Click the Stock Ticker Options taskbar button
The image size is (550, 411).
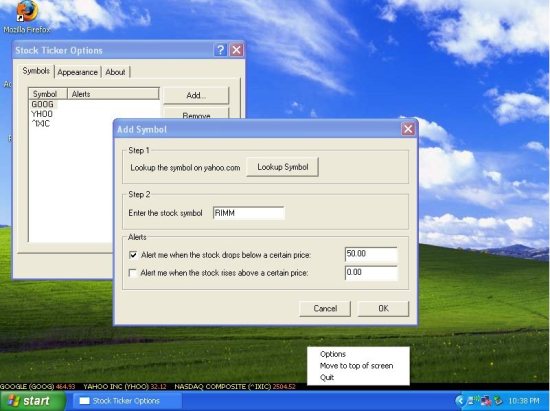[x=127, y=401]
